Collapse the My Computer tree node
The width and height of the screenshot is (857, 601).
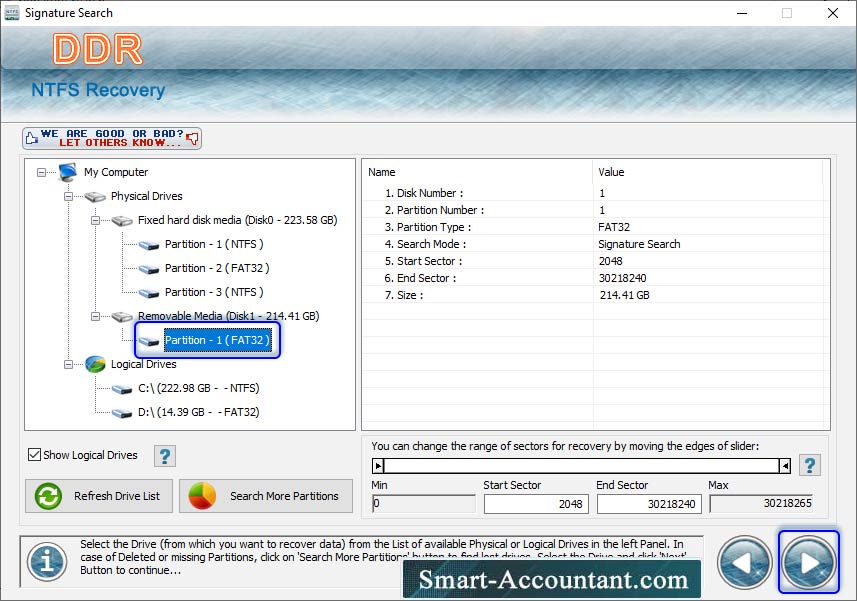[x=42, y=173]
